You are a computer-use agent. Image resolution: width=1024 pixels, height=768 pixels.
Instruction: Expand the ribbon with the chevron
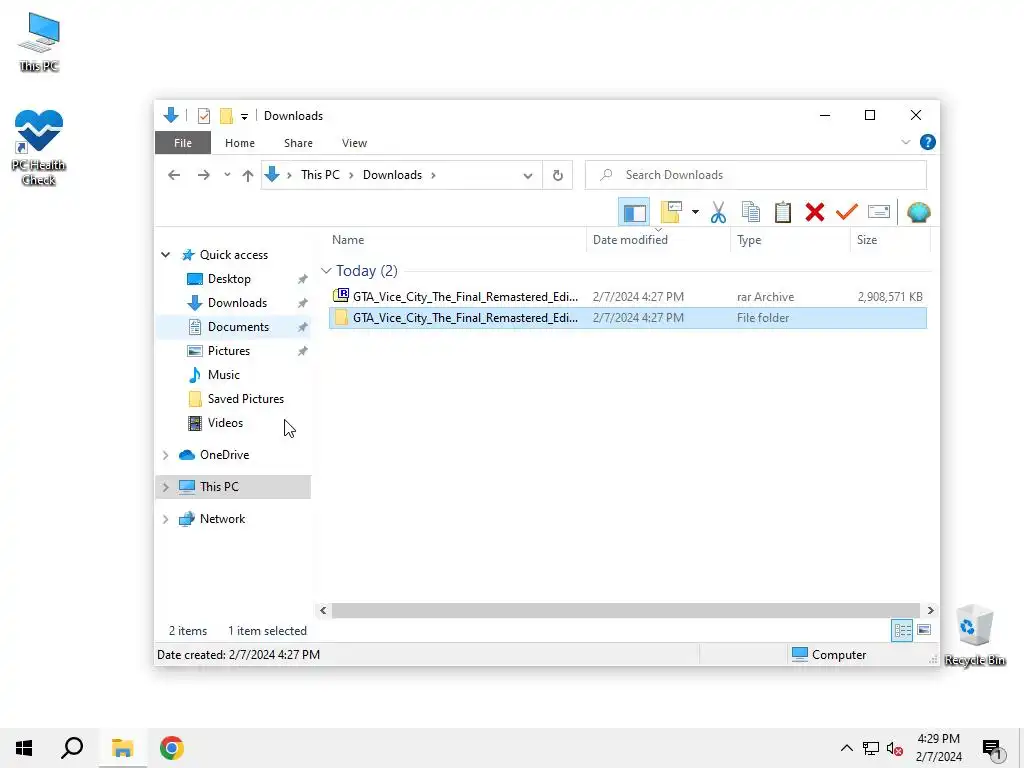tap(905, 142)
